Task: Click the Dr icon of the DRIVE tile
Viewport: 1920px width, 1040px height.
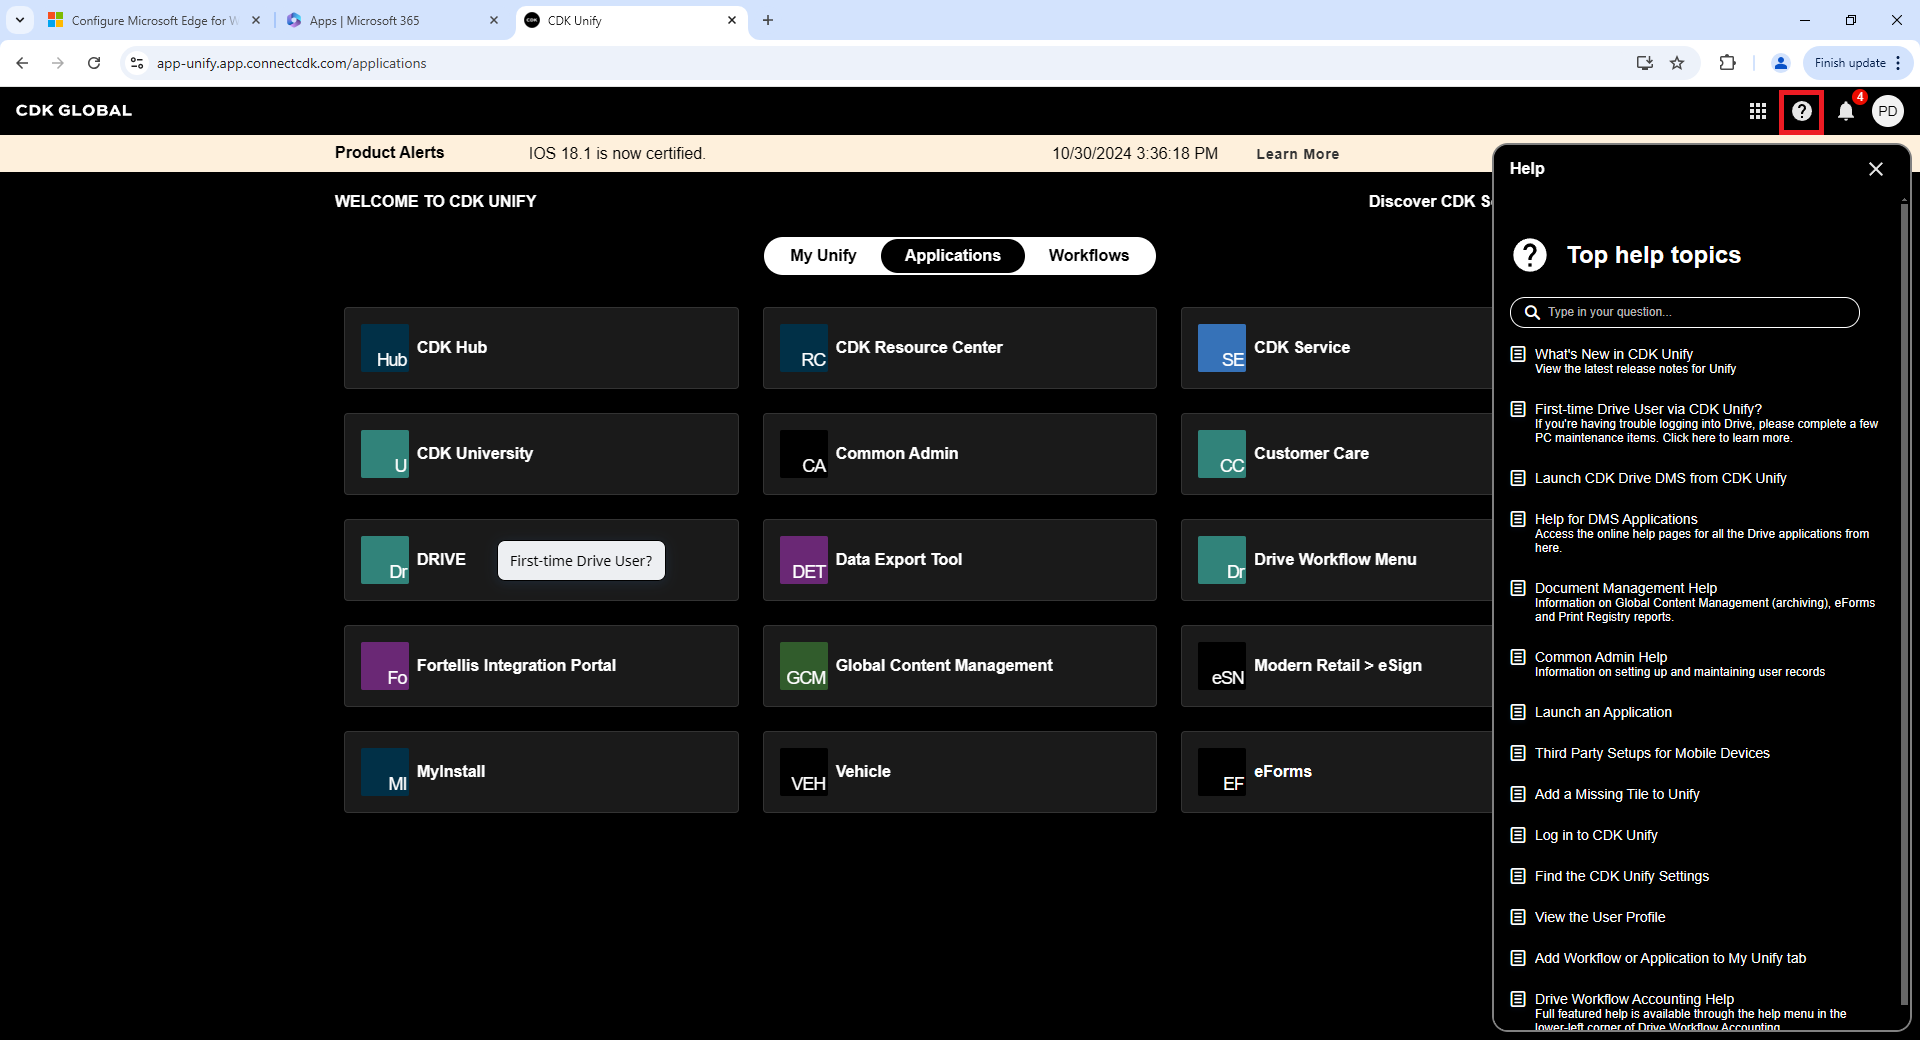Action: [x=385, y=560]
